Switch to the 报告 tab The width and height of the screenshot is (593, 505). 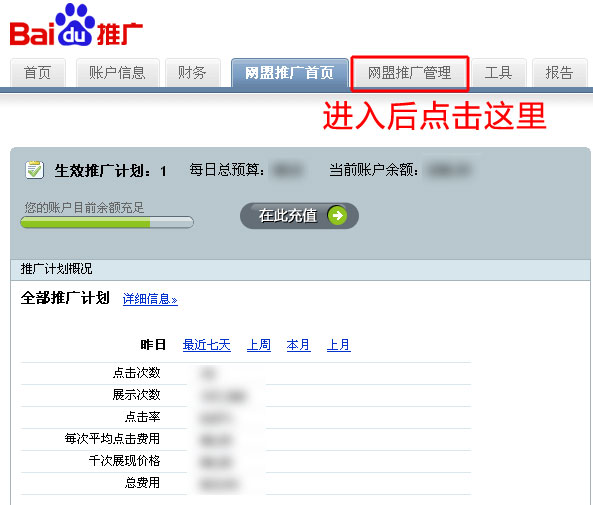[x=559, y=73]
